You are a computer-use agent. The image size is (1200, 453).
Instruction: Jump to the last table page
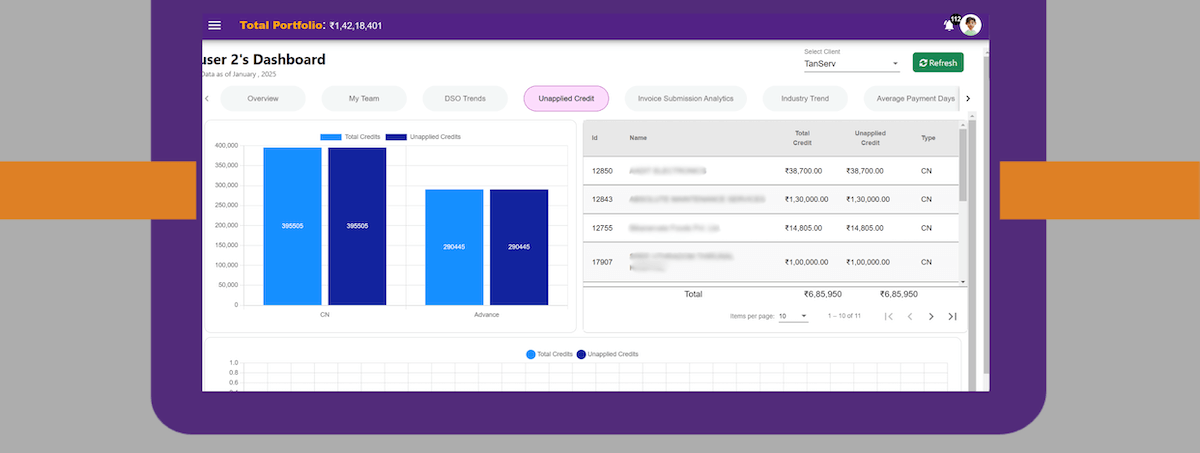pyautogui.click(x=952, y=316)
